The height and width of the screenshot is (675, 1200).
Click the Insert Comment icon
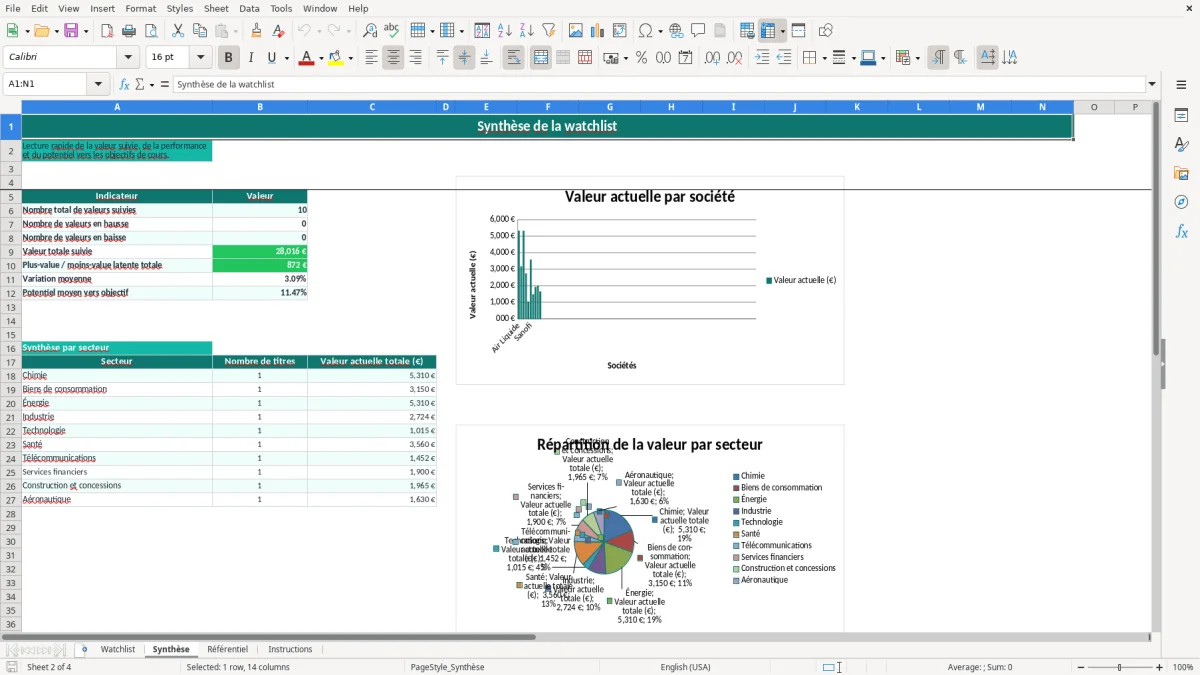[698, 31]
